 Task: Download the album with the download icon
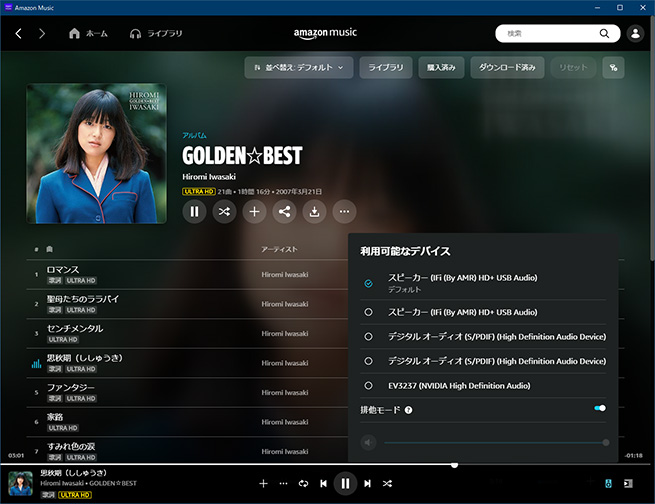tap(315, 212)
